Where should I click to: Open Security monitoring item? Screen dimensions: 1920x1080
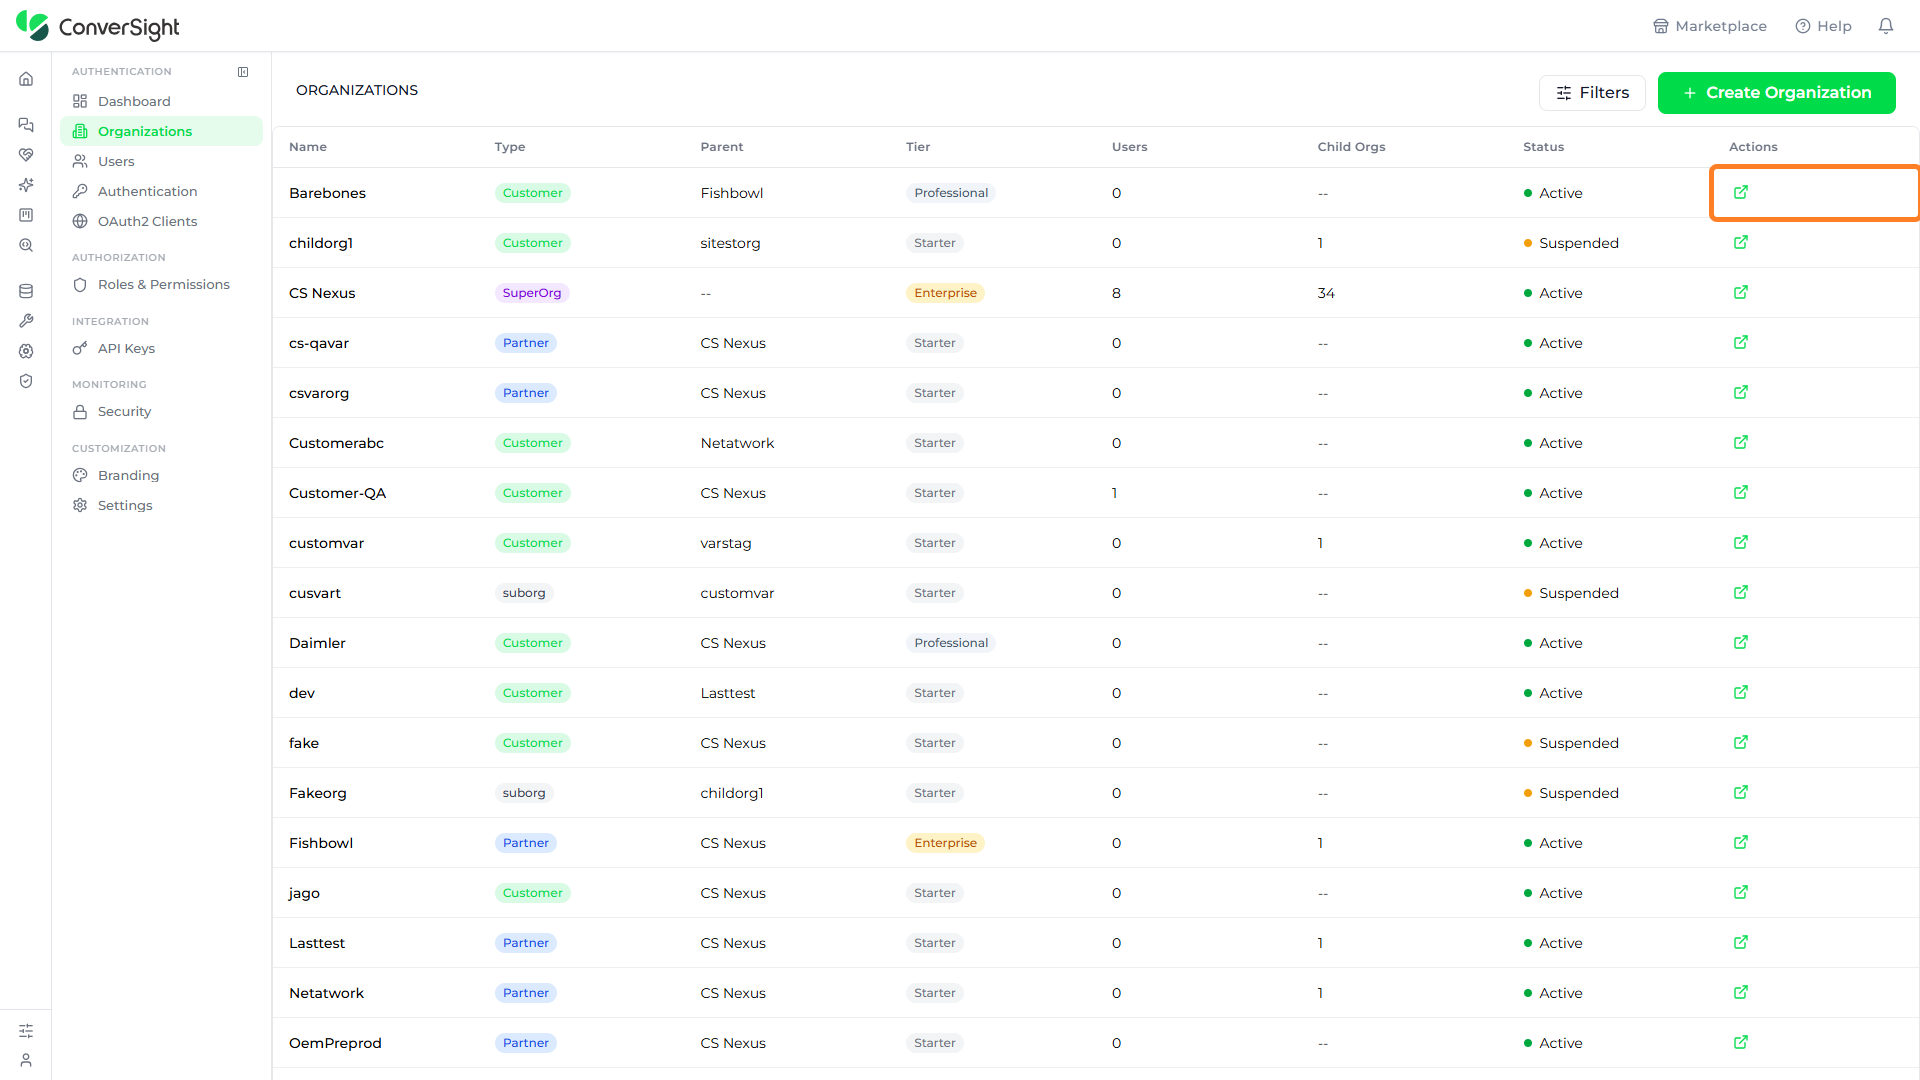pyautogui.click(x=161, y=411)
